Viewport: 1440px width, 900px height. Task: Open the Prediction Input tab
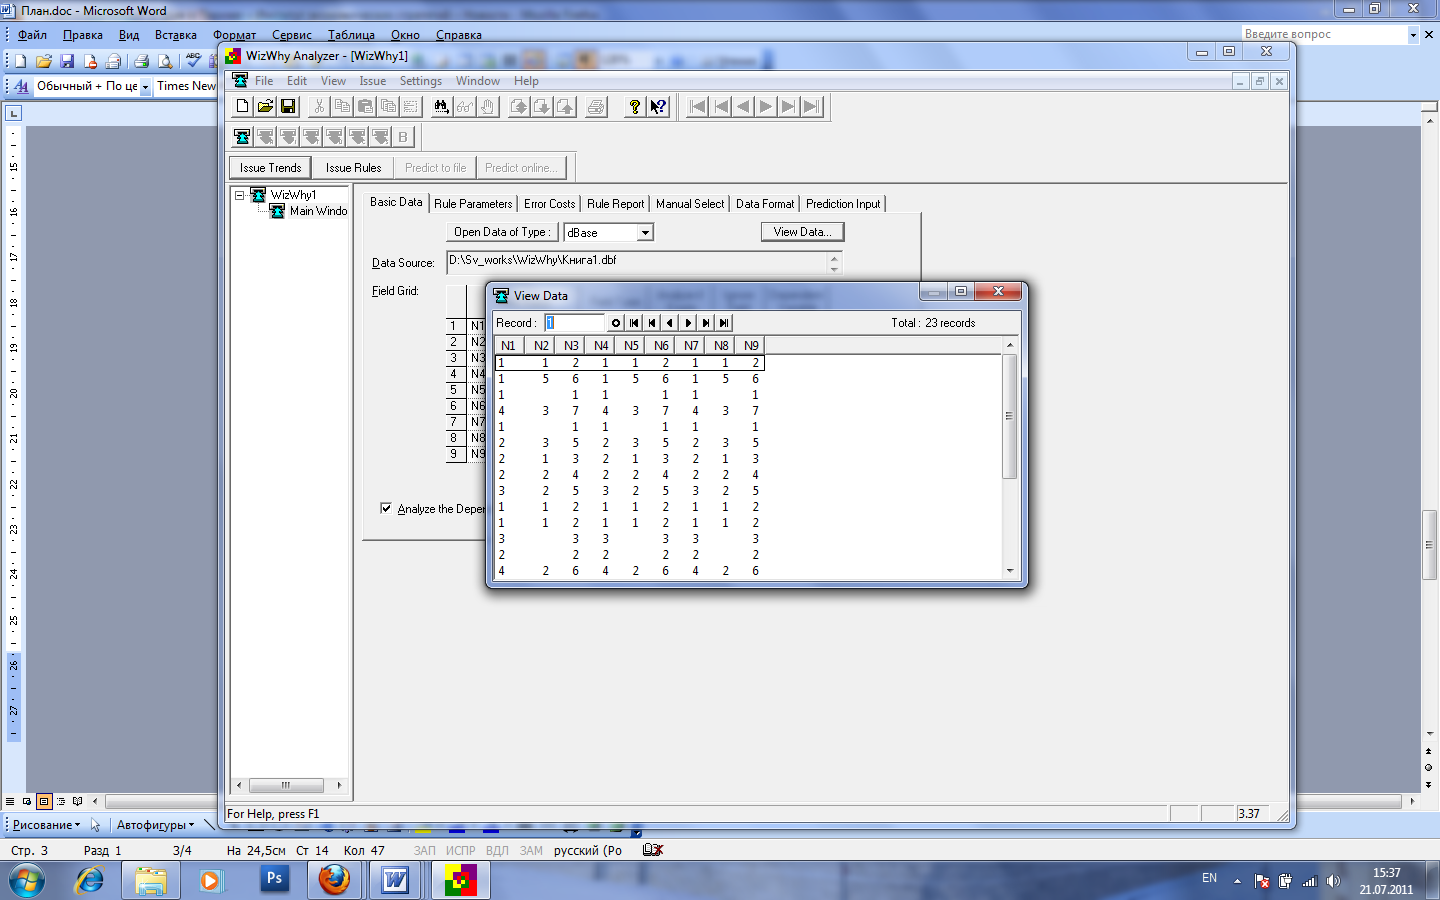tap(843, 203)
